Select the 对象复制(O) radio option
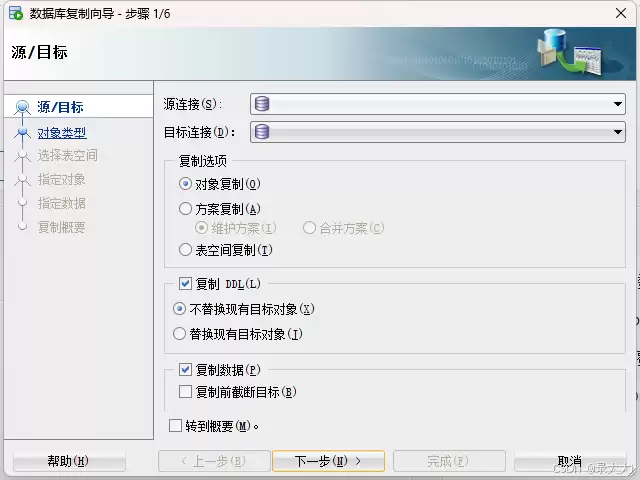The height and width of the screenshot is (480, 640). click(185, 184)
